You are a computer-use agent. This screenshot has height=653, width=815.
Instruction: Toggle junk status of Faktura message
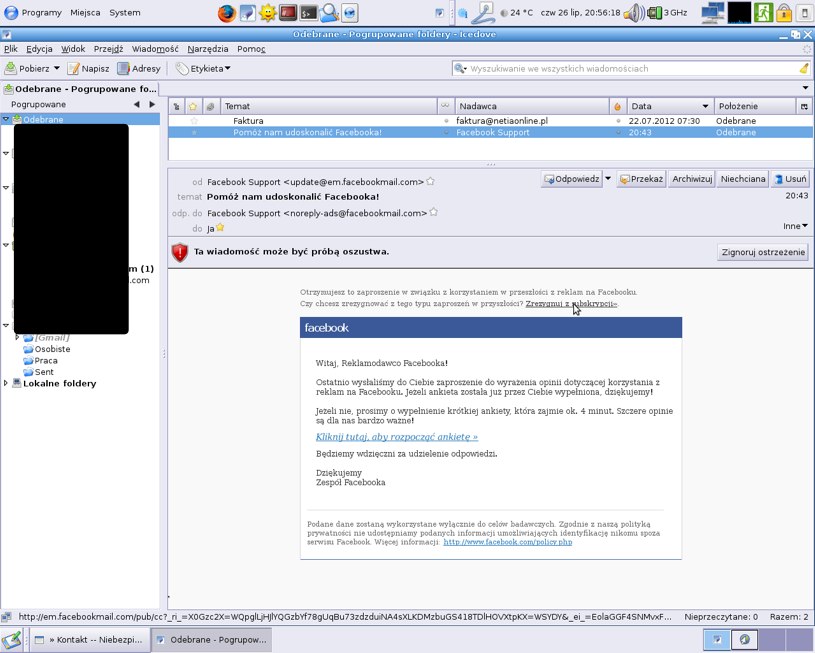coord(618,121)
